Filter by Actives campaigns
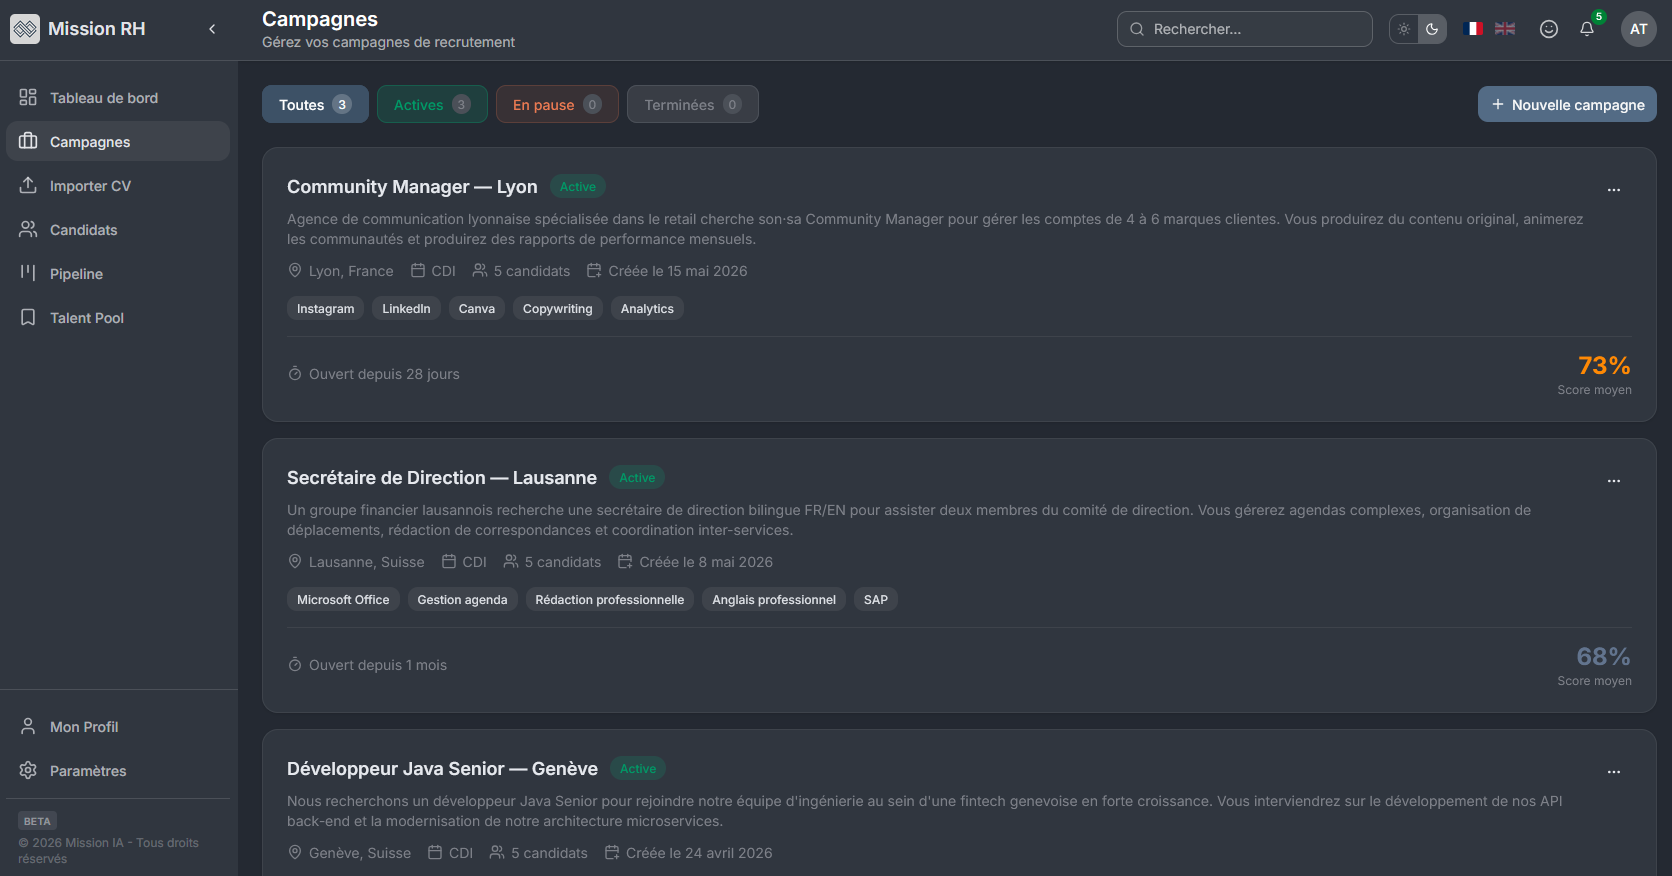This screenshot has width=1672, height=876. coord(432,104)
